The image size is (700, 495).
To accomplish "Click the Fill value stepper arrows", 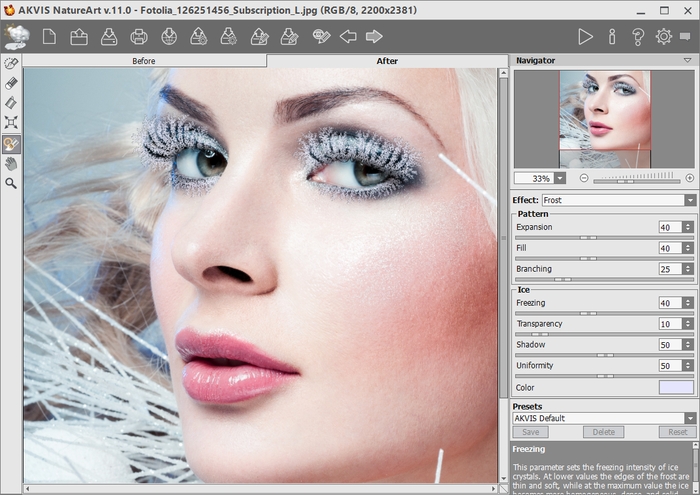I will point(688,248).
